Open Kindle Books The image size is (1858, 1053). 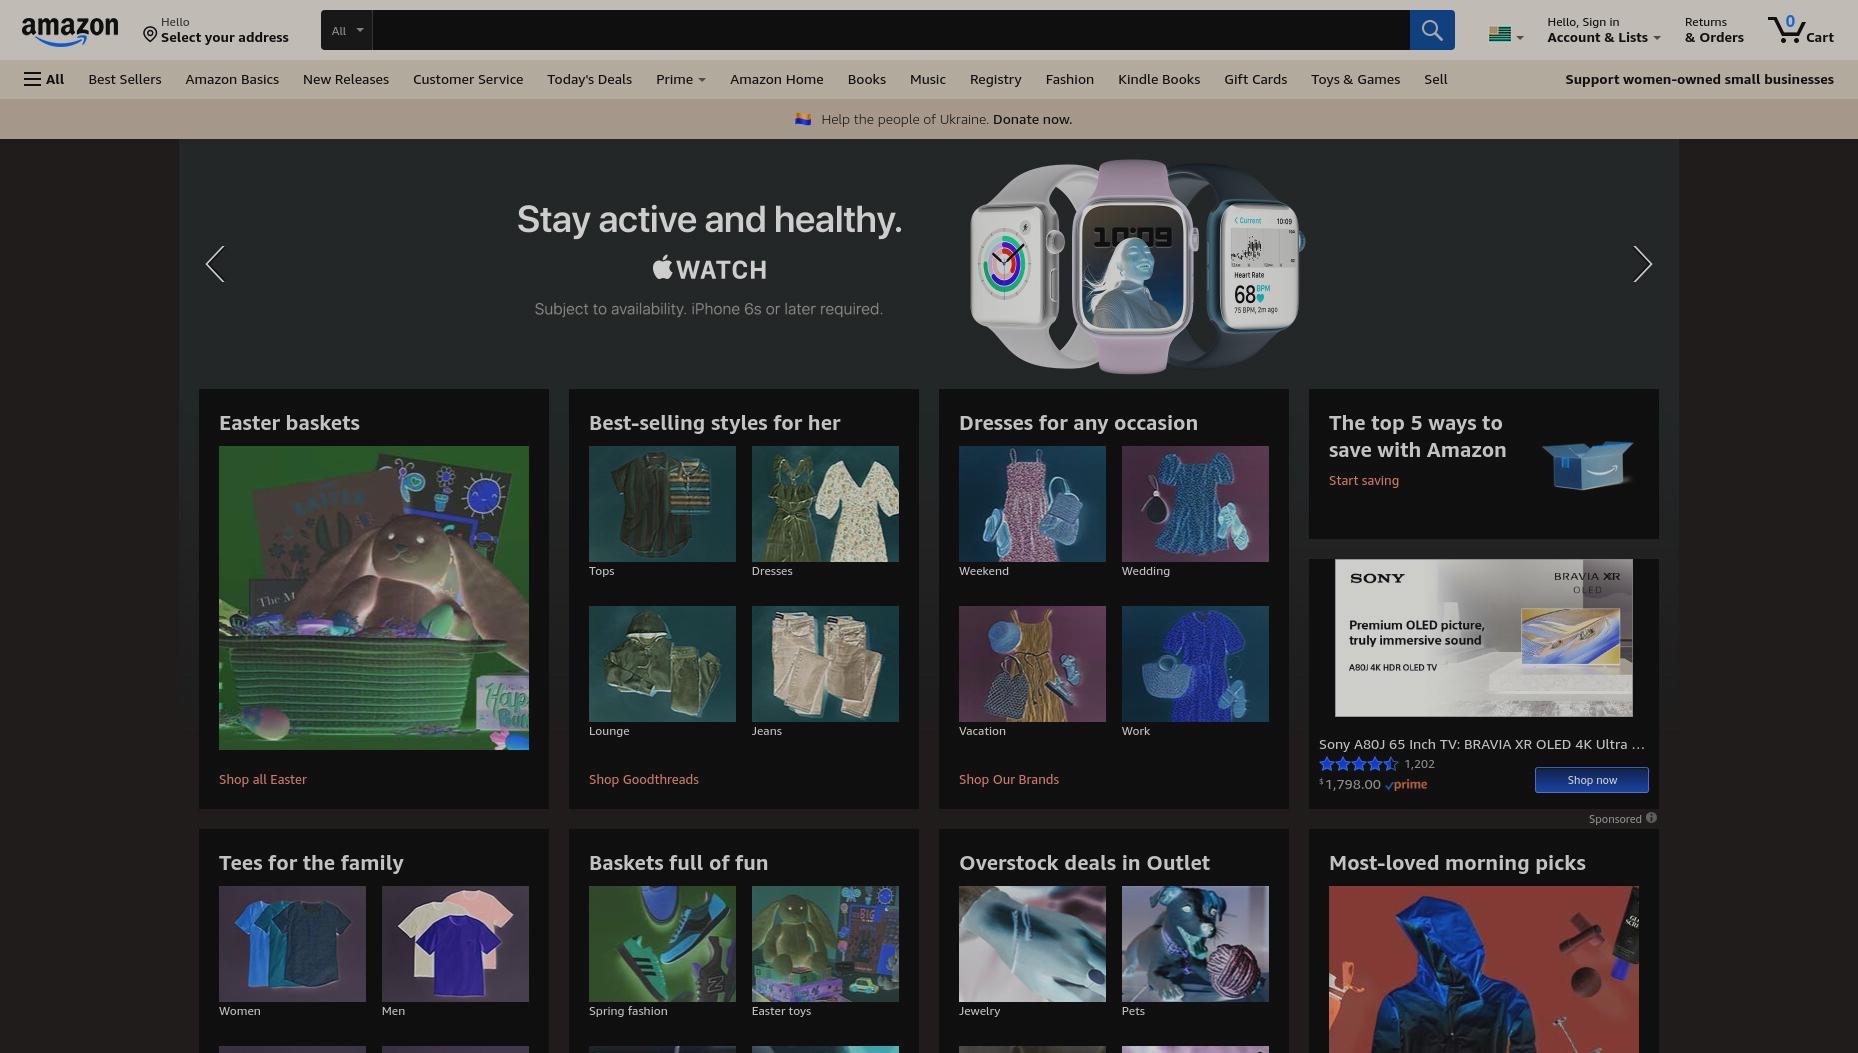click(x=1159, y=79)
